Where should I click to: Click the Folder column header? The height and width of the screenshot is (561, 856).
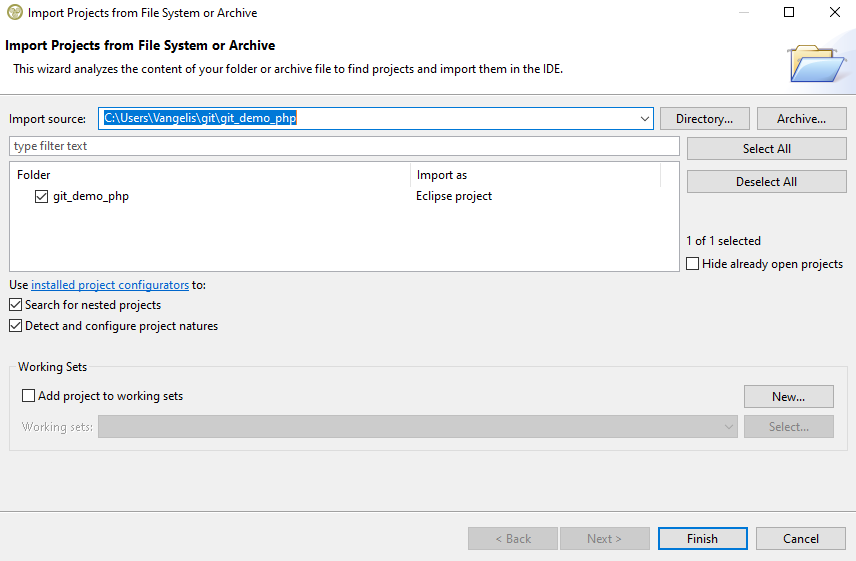point(212,175)
